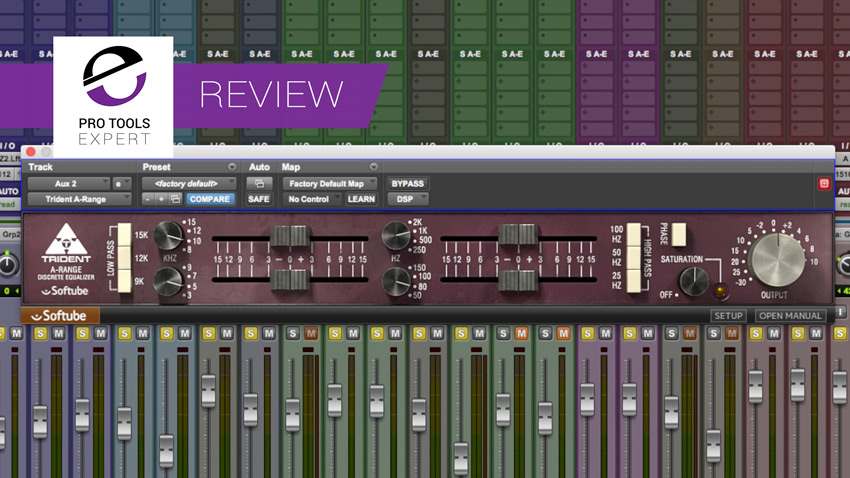Viewport: 850px width, 478px height.
Task: Open the Preset settings menu arrow
Action: coord(231,166)
